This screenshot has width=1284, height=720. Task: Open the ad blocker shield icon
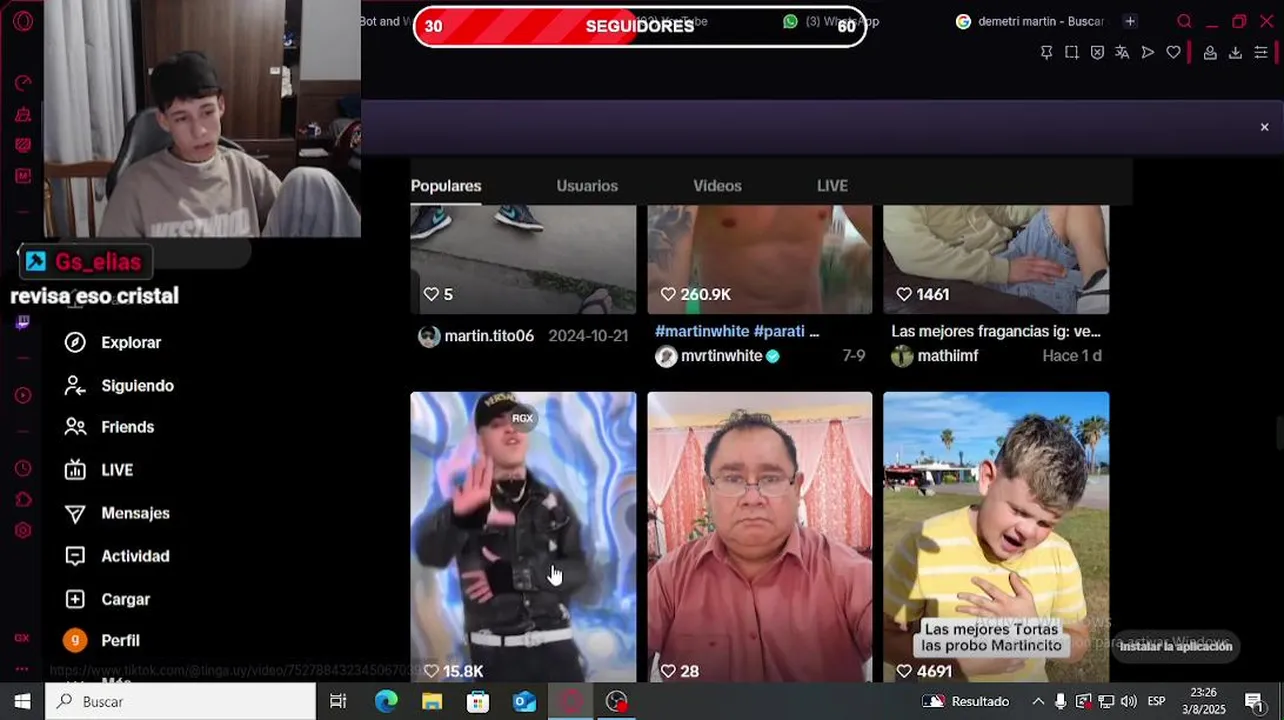click(x=1097, y=52)
